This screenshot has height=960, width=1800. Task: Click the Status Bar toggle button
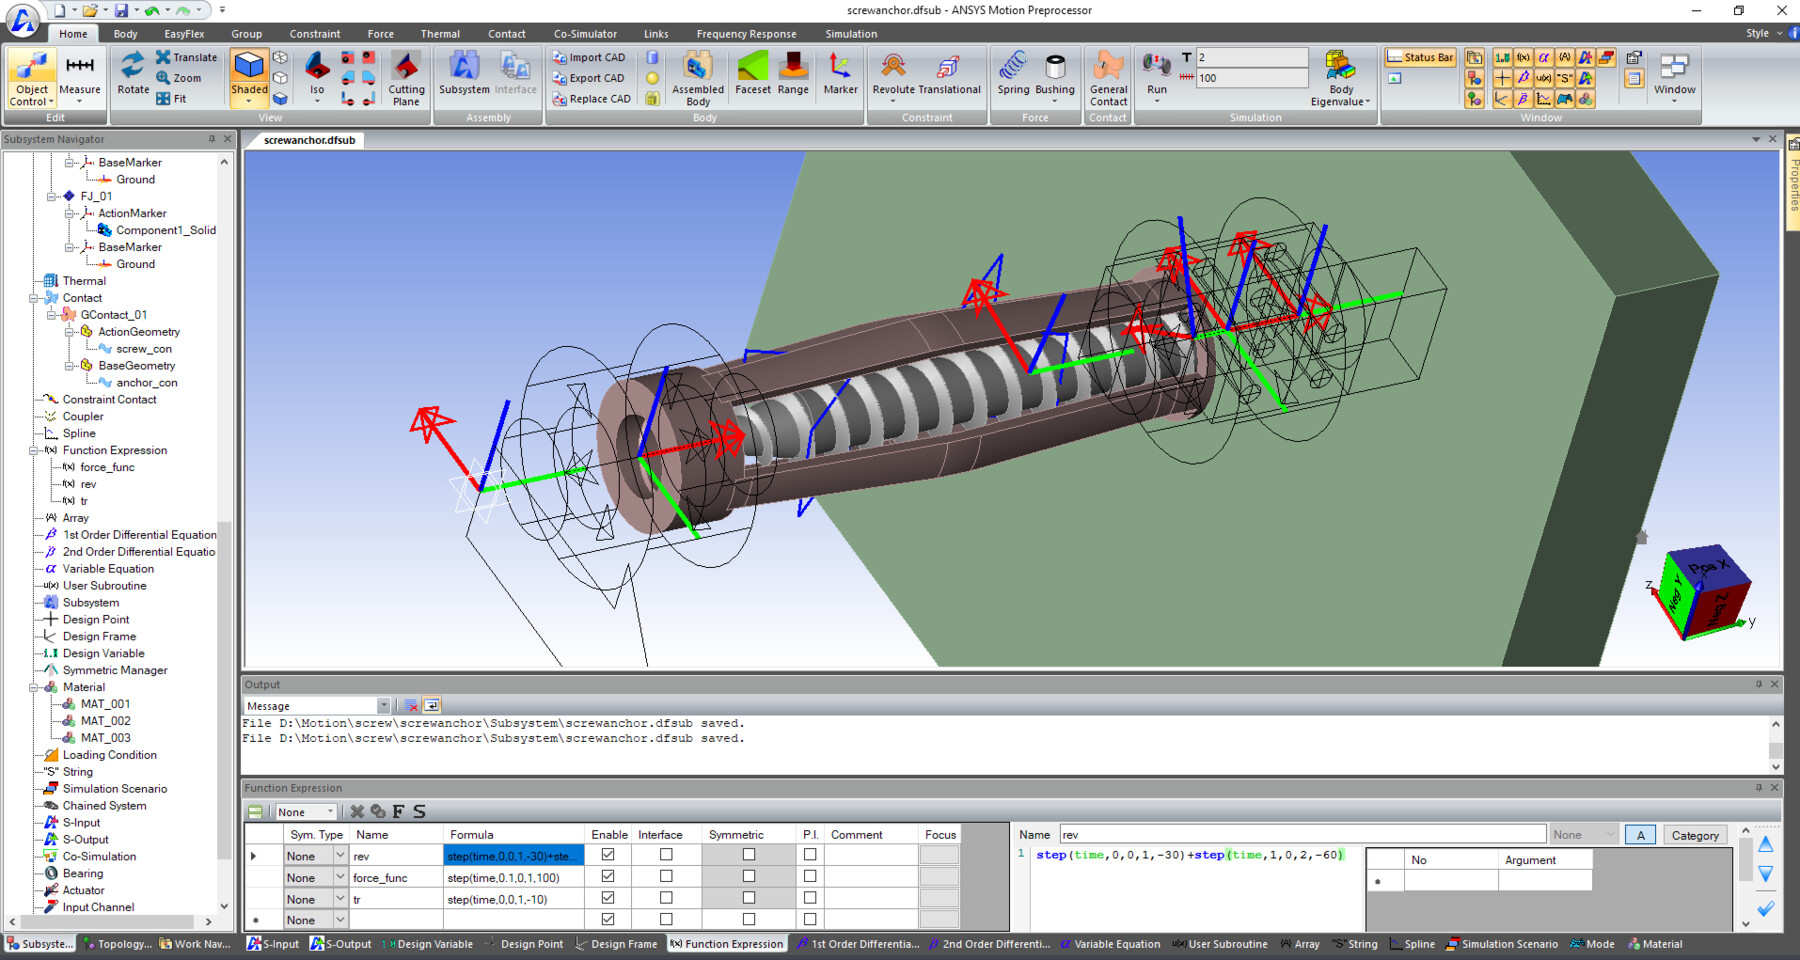(x=1418, y=57)
